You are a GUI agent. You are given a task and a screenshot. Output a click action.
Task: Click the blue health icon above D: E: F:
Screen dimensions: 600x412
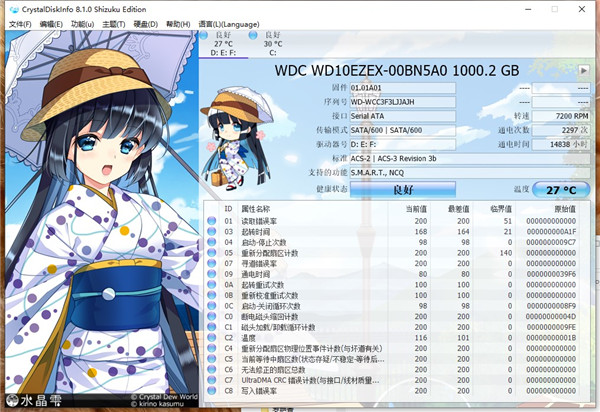point(204,35)
